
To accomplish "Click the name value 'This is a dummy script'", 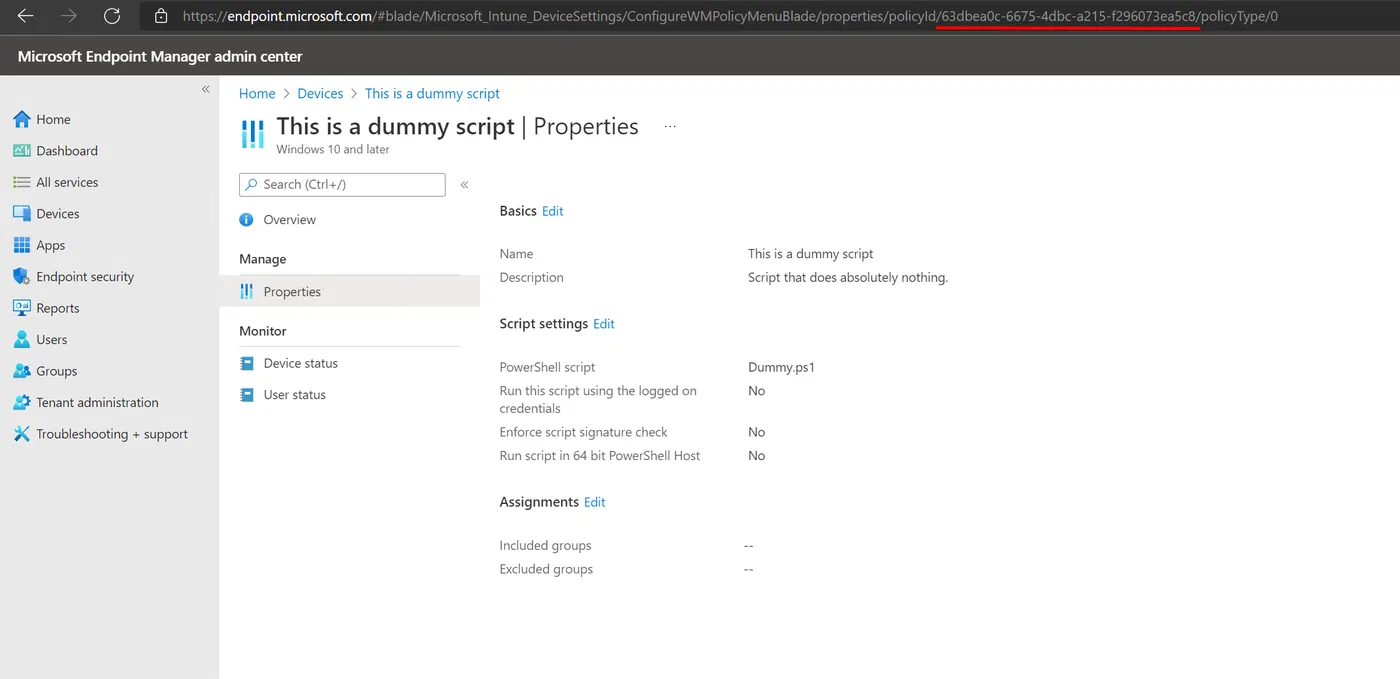I will pos(811,254).
